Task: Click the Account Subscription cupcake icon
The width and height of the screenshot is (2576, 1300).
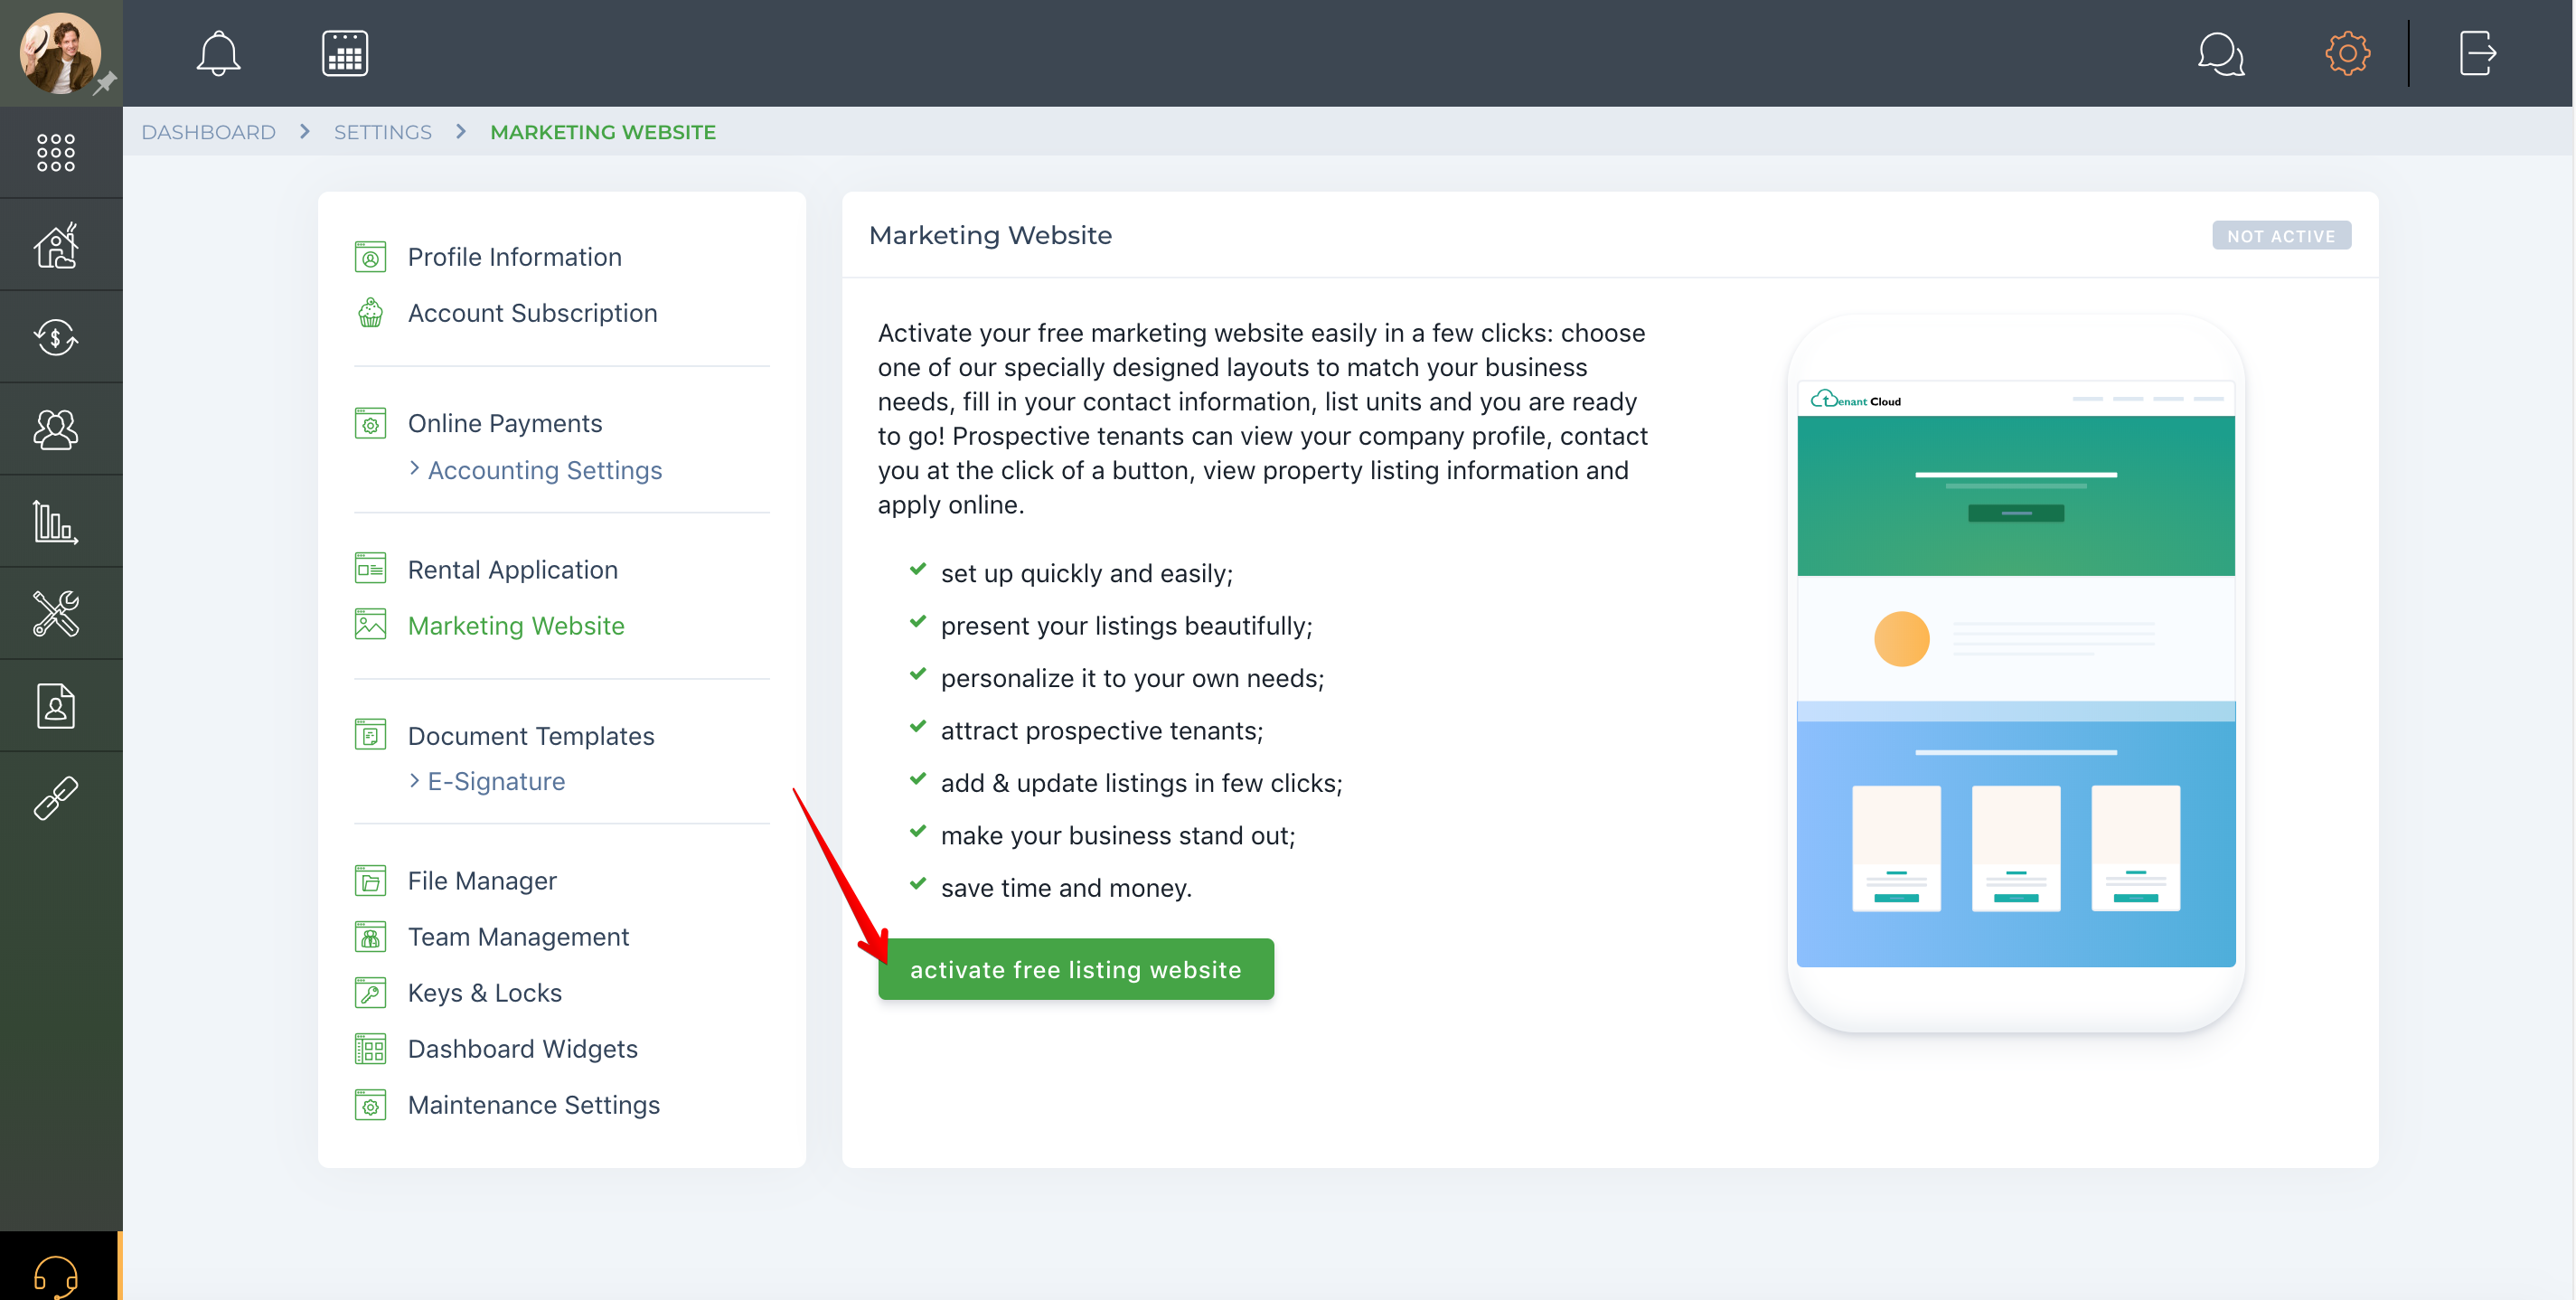Action: click(370, 313)
